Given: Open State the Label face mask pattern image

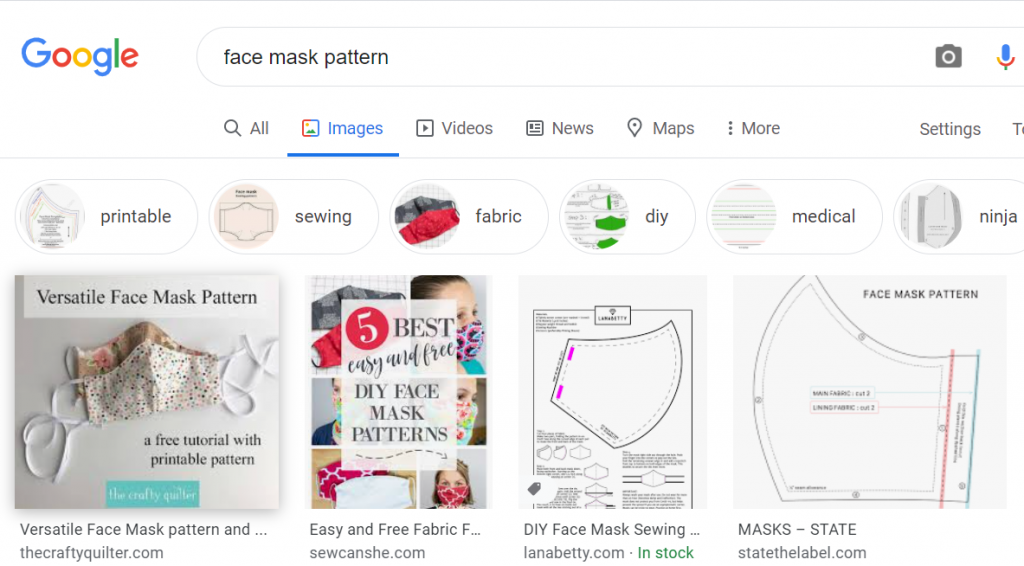Looking at the screenshot, I should point(869,392).
